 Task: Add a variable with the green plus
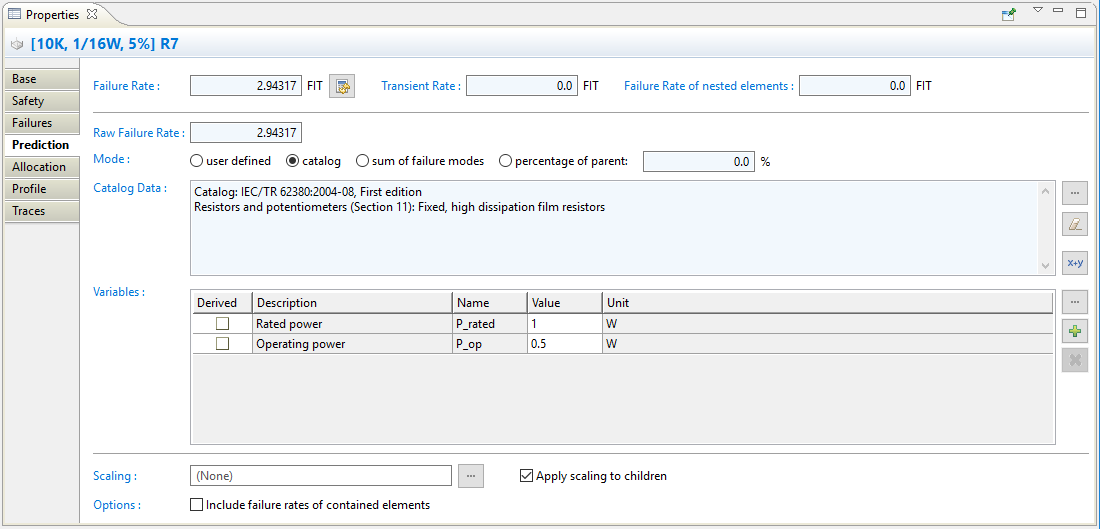pos(1074,332)
